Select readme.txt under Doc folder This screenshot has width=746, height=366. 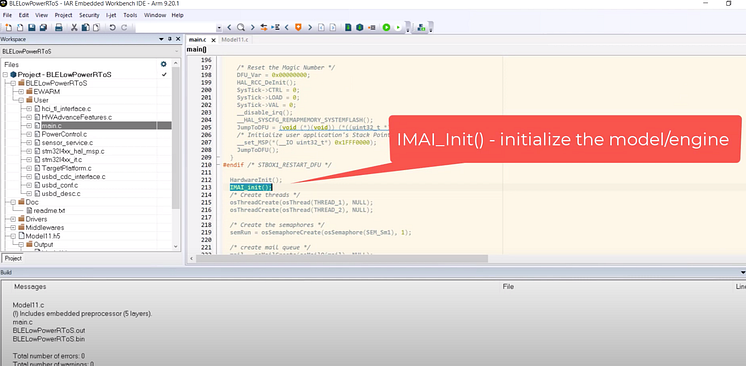[x=49, y=210]
